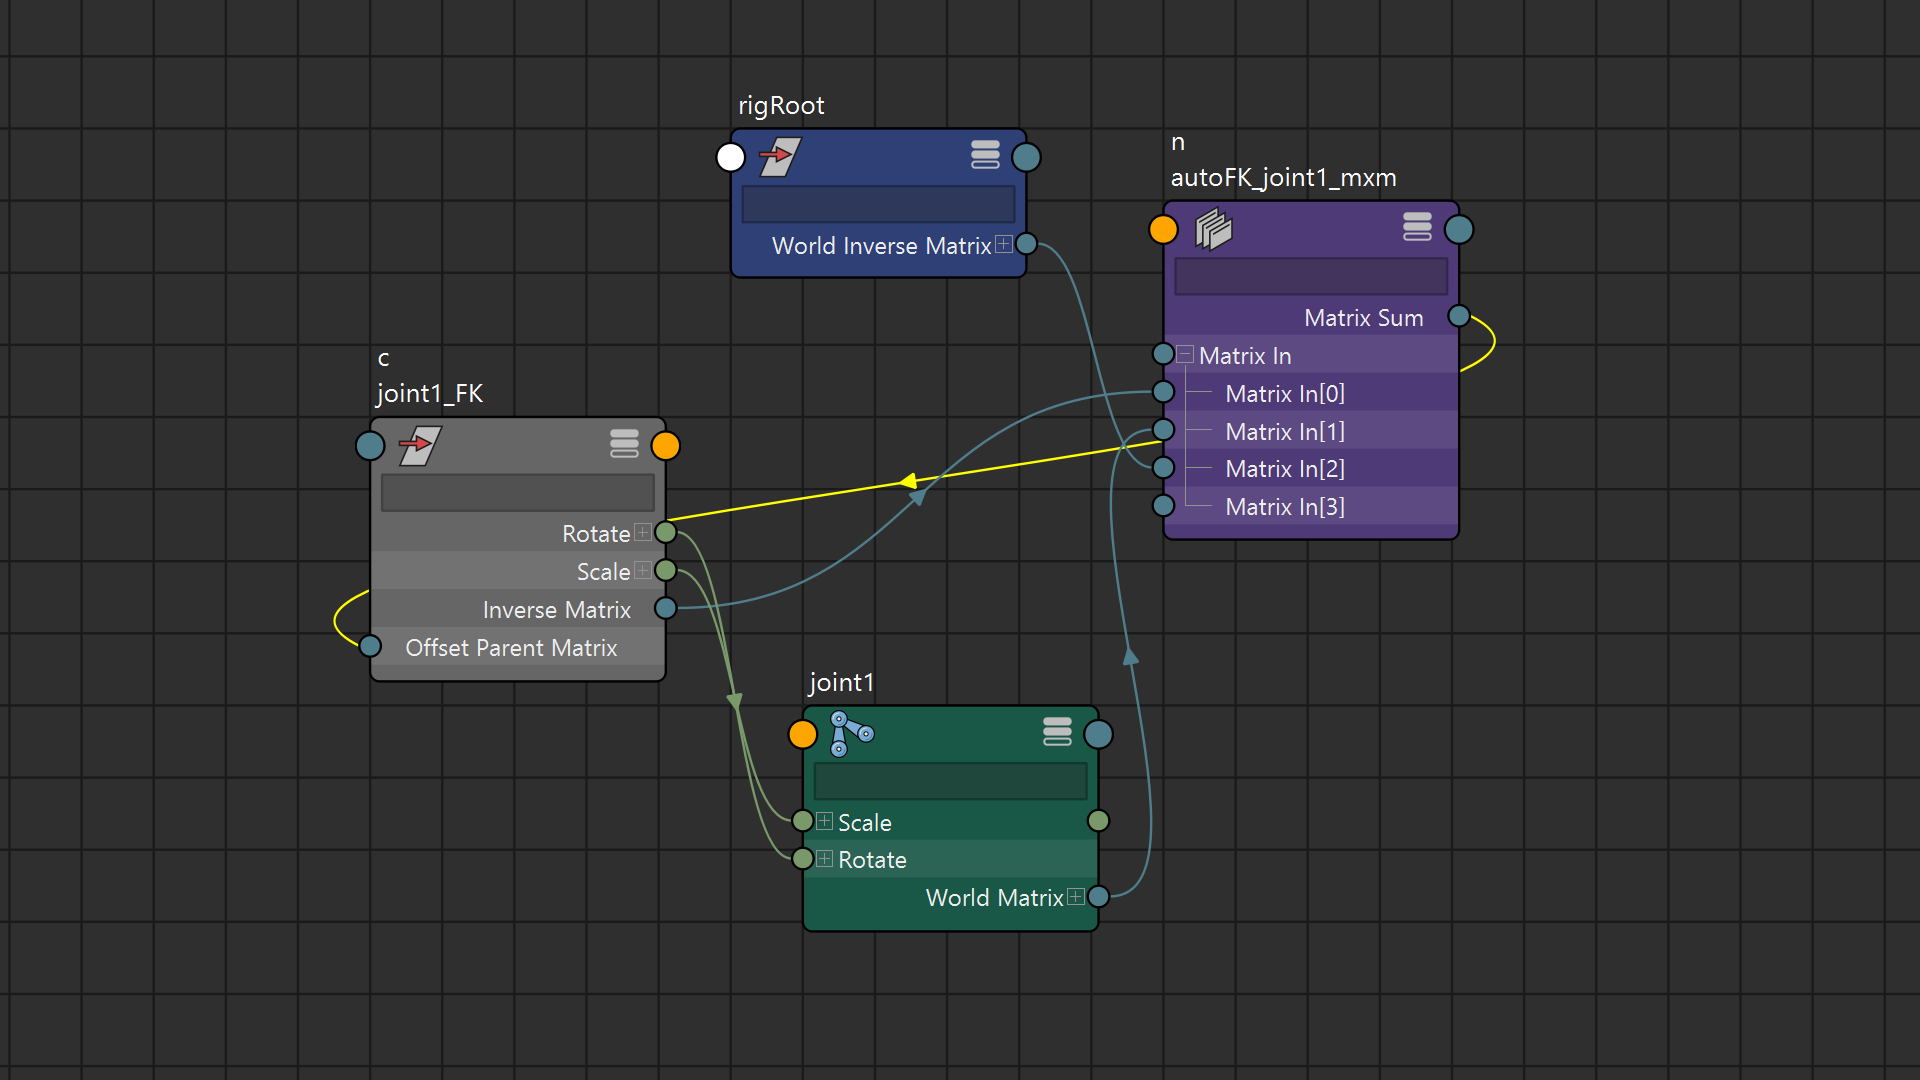
Task: Click rigRoot white input master port
Action: tap(731, 157)
